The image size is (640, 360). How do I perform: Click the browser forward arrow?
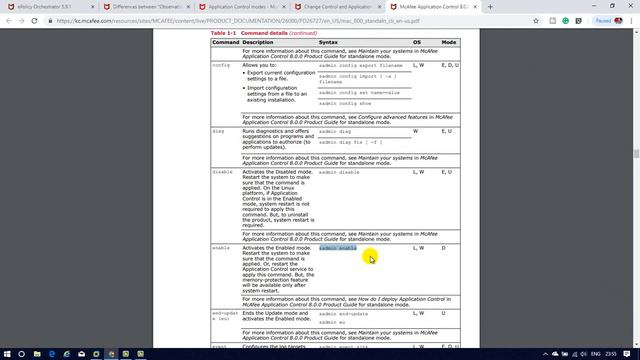click(x=22, y=21)
